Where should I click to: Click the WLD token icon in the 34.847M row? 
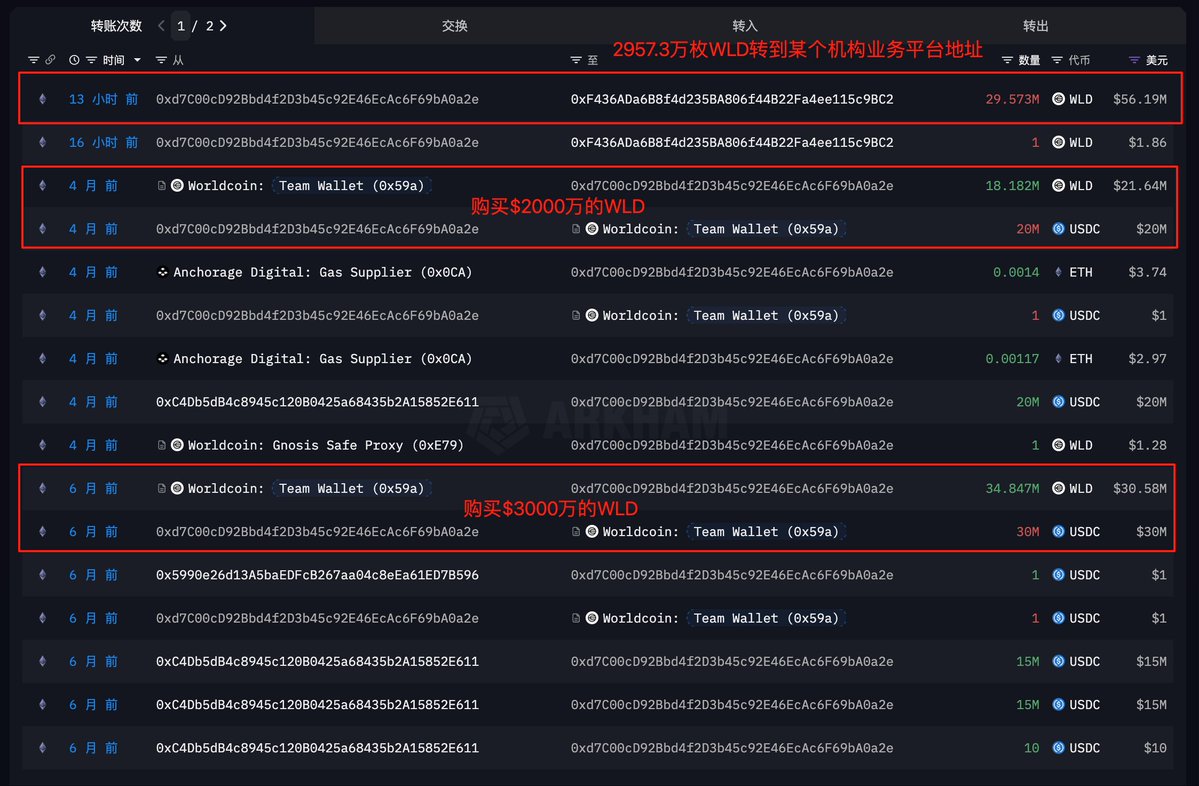point(1058,489)
